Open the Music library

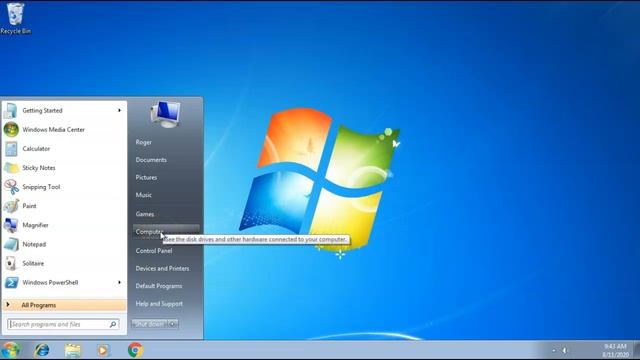(143, 195)
